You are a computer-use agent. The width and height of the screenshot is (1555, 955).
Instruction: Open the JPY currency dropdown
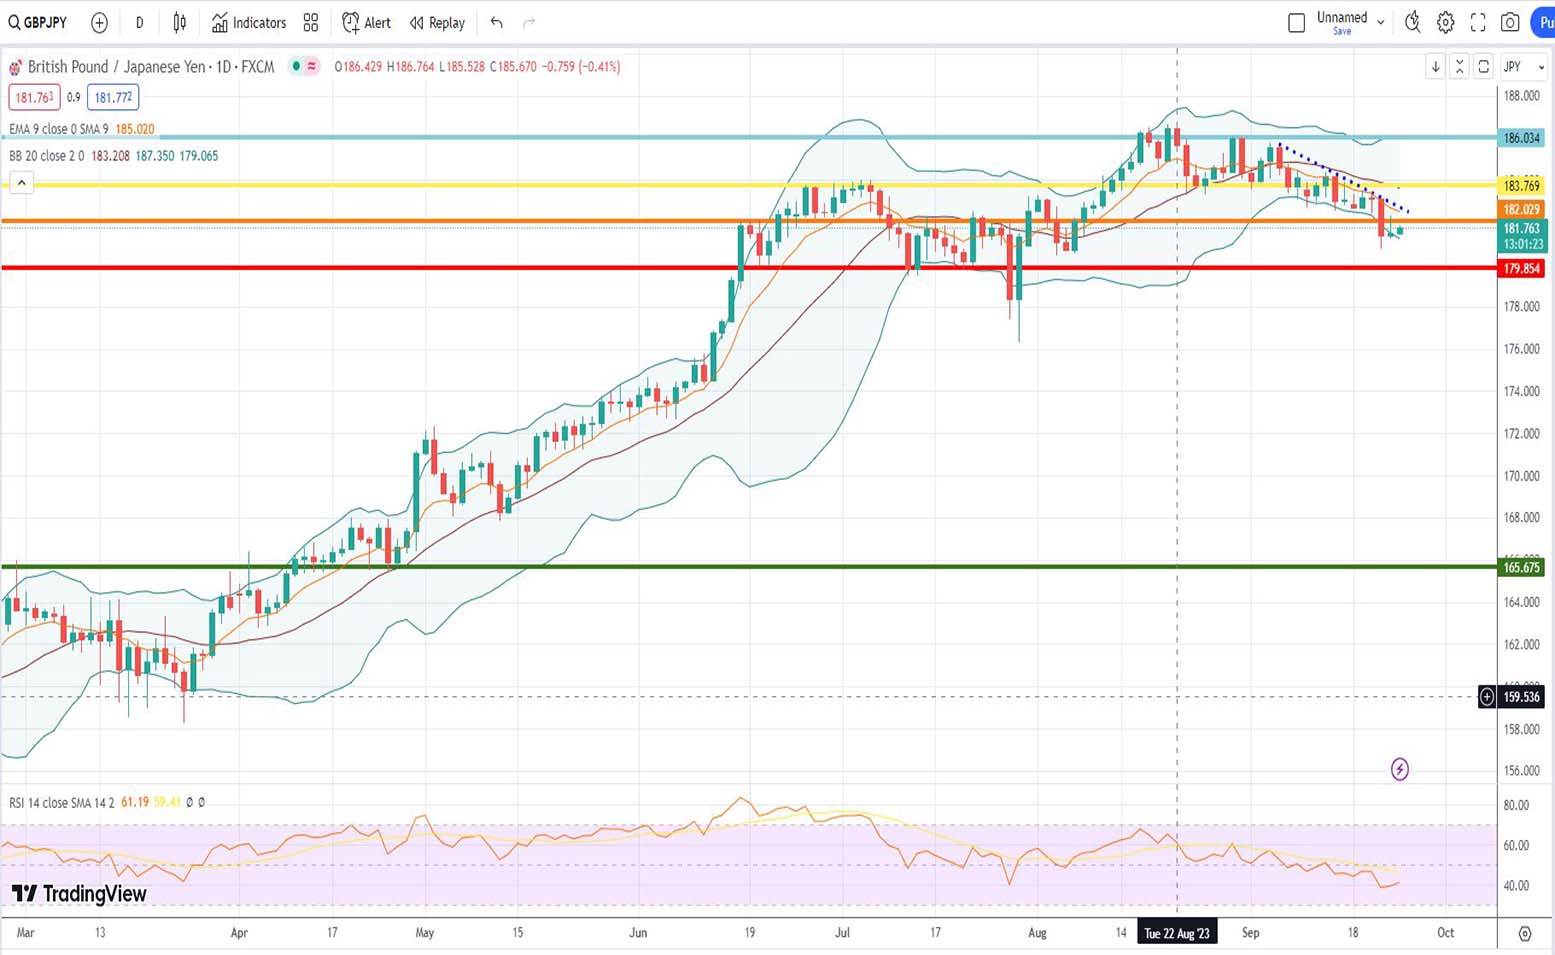(1524, 67)
